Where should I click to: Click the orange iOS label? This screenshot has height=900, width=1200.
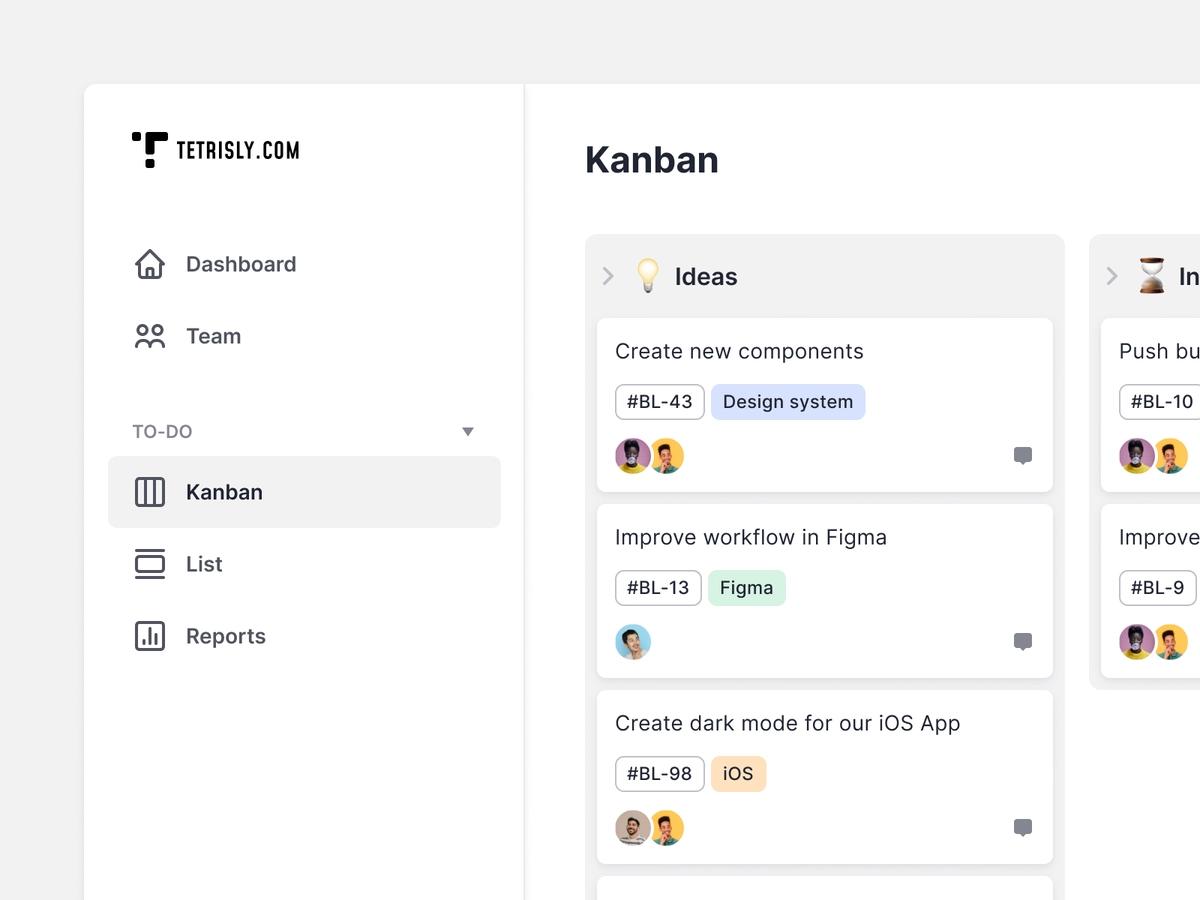(x=738, y=774)
